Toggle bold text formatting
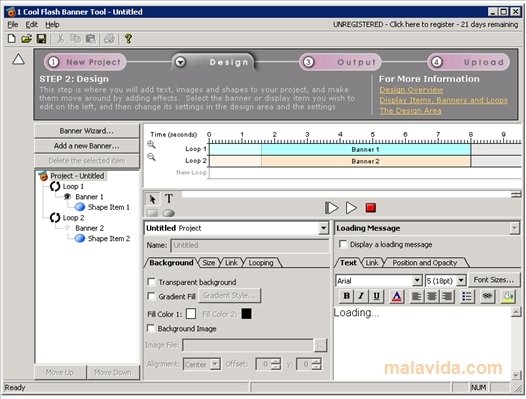 [x=347, y=296]
